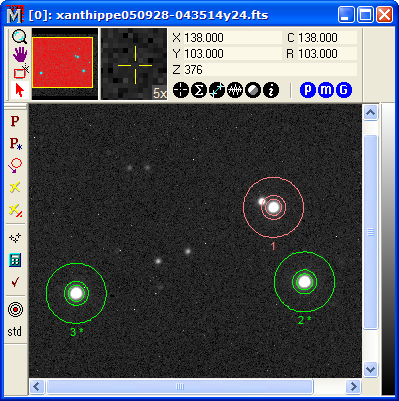399x401 pixels.
Task: Click the star in aperture marked 1
Action: [x=273, y=207]
